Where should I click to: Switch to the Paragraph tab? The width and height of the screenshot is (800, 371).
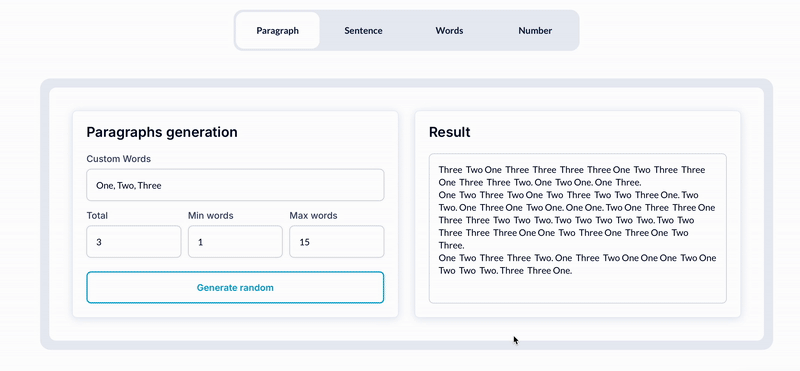pyautogui.click(x=278, y=31)
